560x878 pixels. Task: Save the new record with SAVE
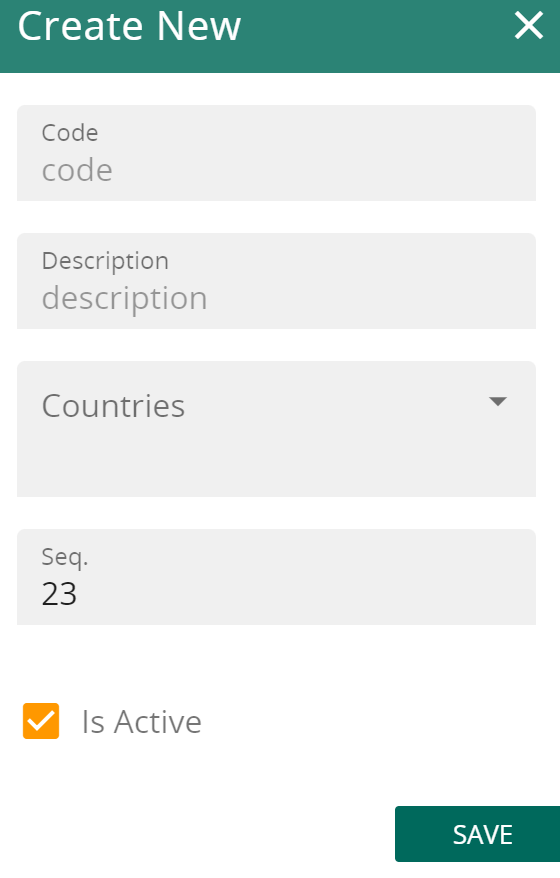pos(477,834)
